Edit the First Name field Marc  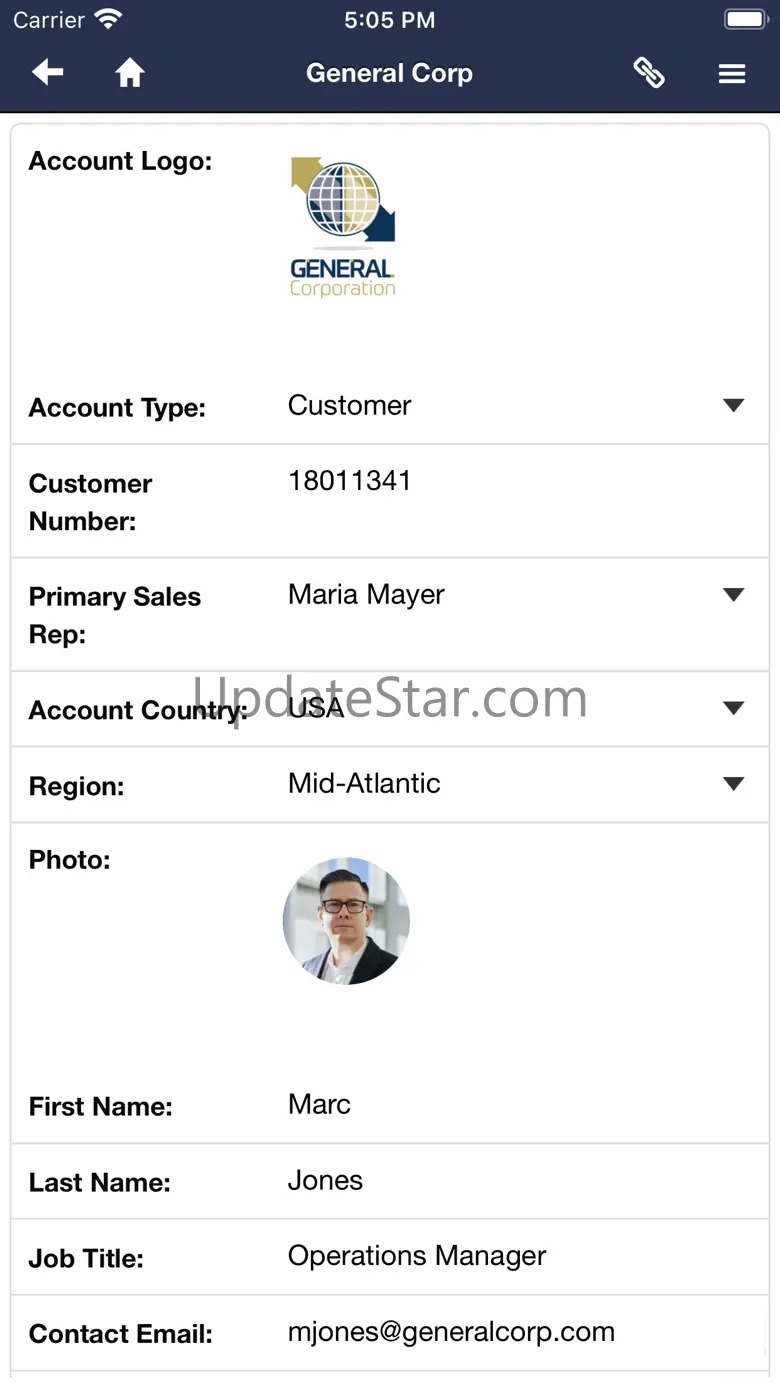pyautogui.click(x=320, y=1105)
